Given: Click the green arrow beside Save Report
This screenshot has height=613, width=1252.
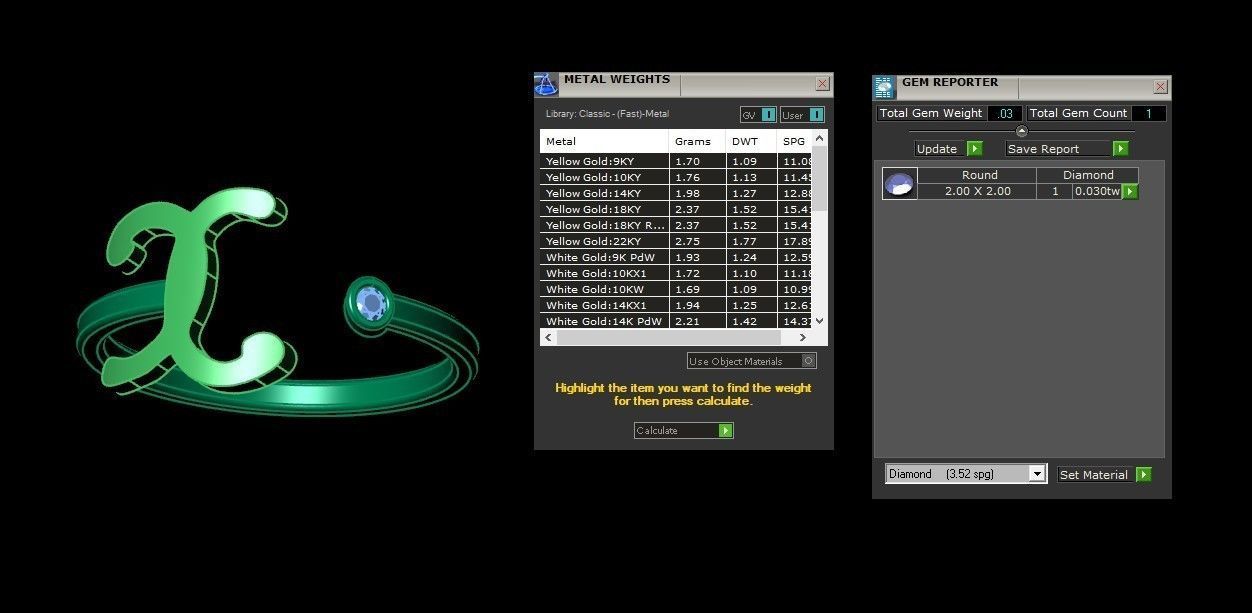Looking at the screenshot, I should click(x=1120, y=149).
